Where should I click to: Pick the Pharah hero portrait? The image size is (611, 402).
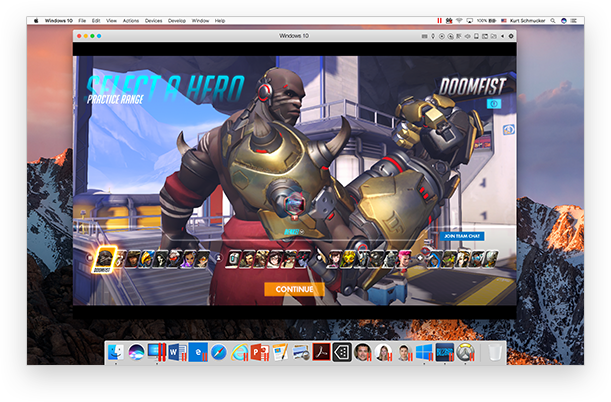coord(146,259)
